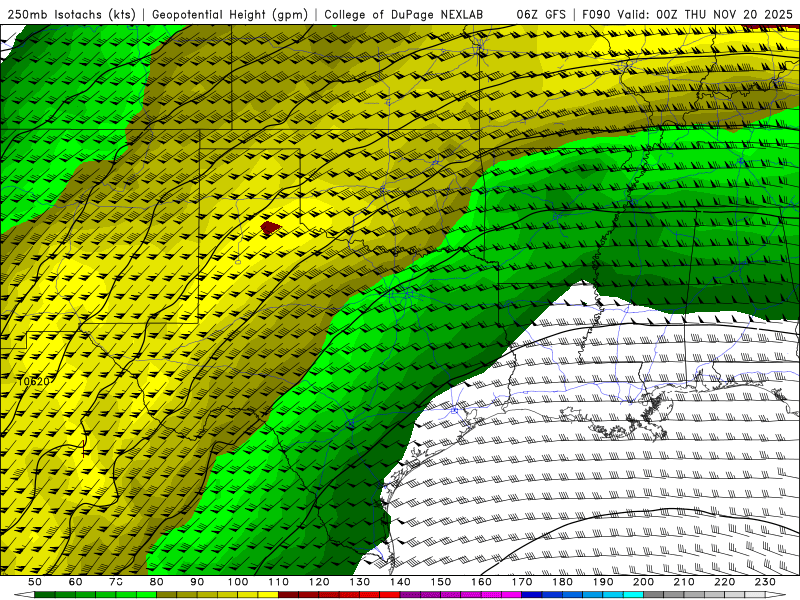Click the legend value 140
The image size is (800, 600).
pos(400,582)
